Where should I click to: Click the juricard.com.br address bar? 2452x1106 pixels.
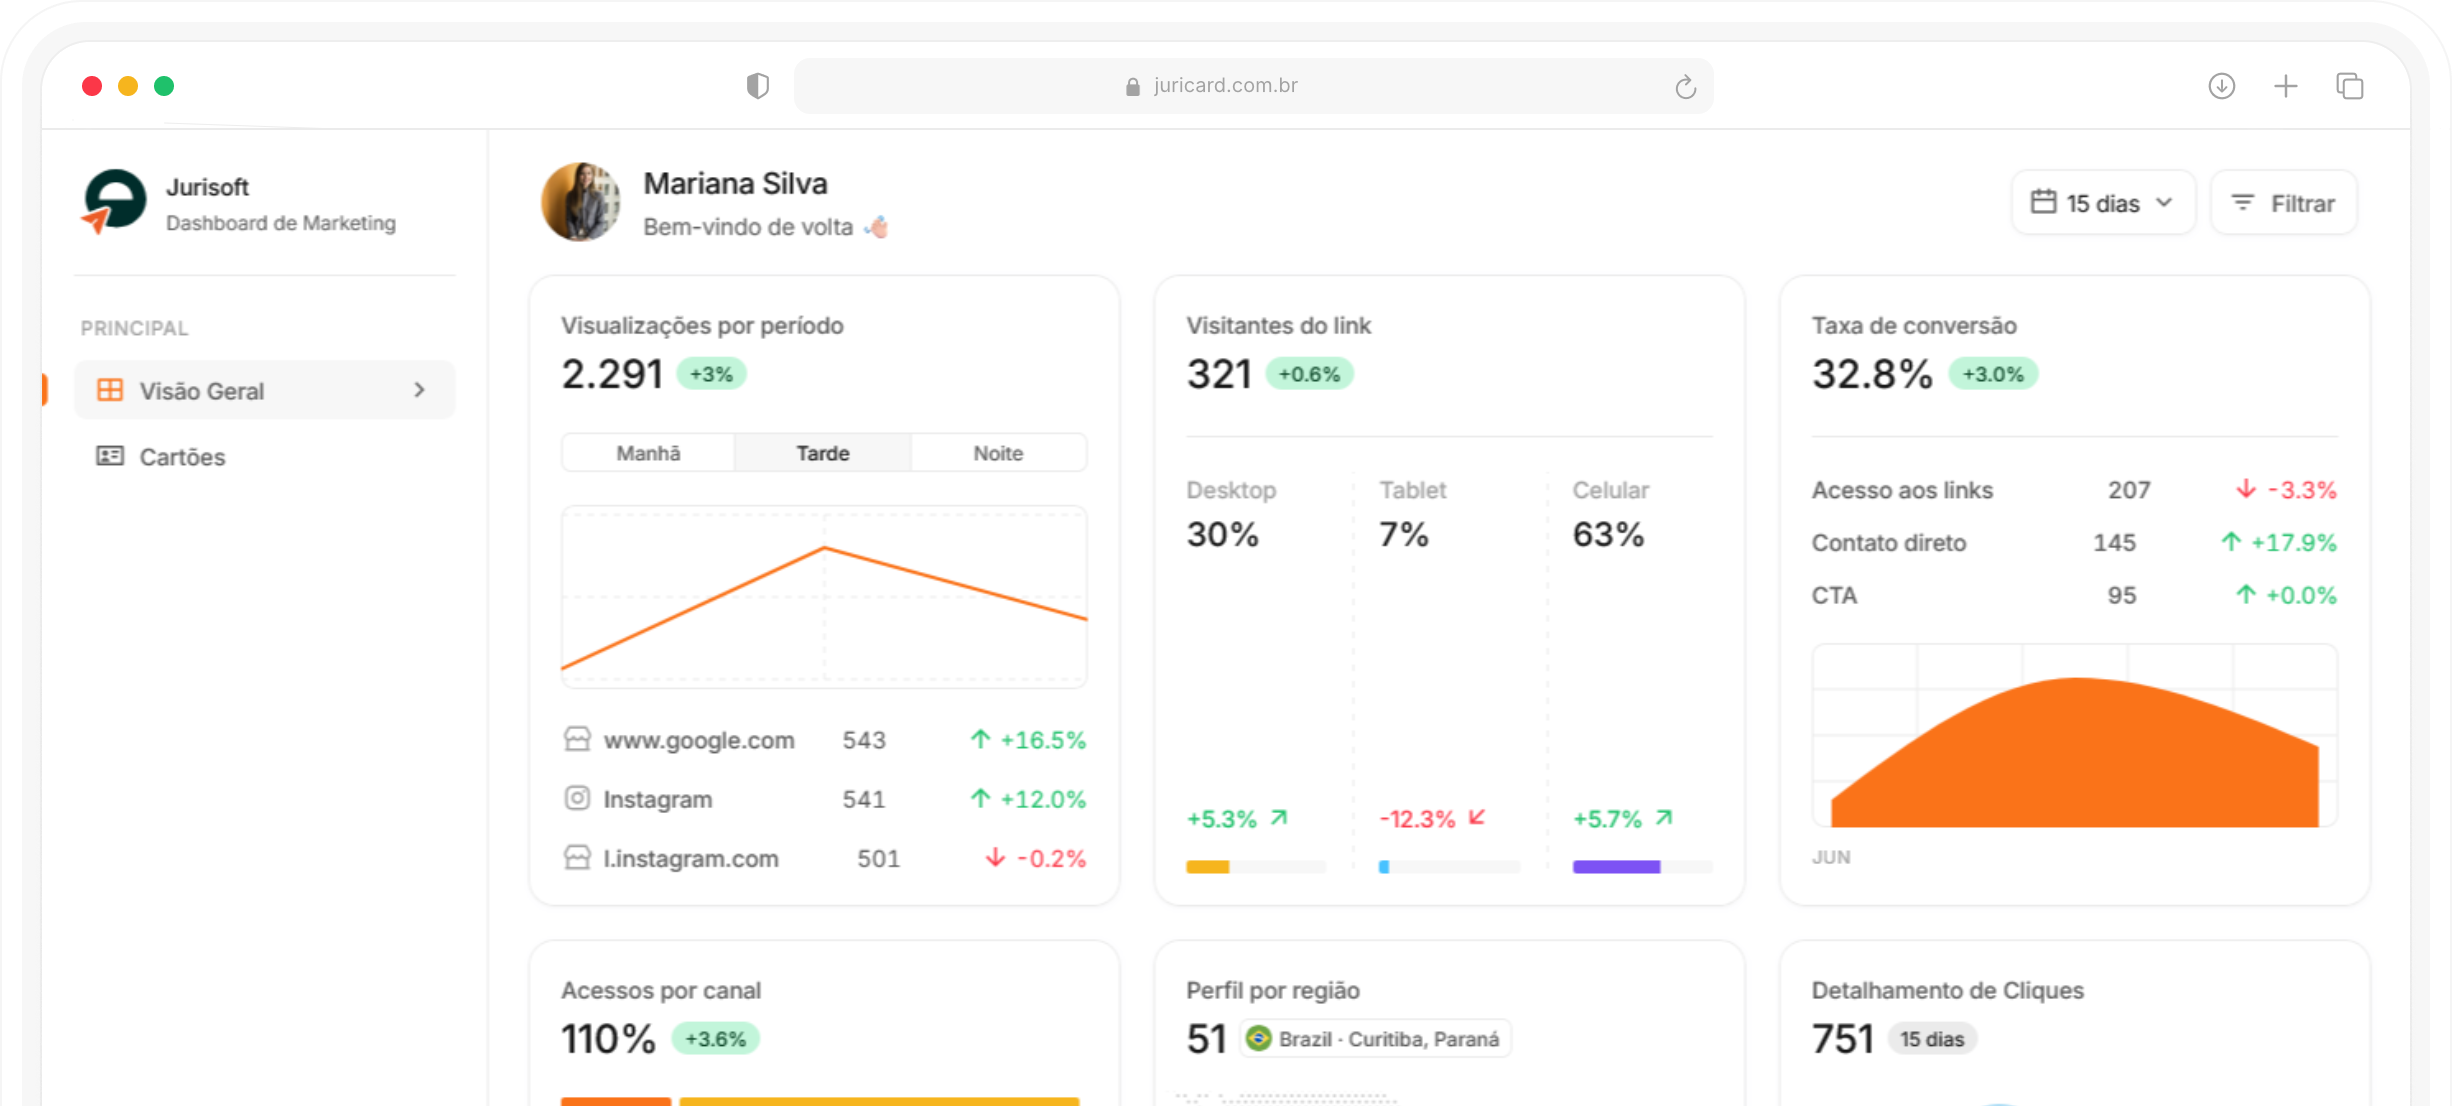[1253, 86]
